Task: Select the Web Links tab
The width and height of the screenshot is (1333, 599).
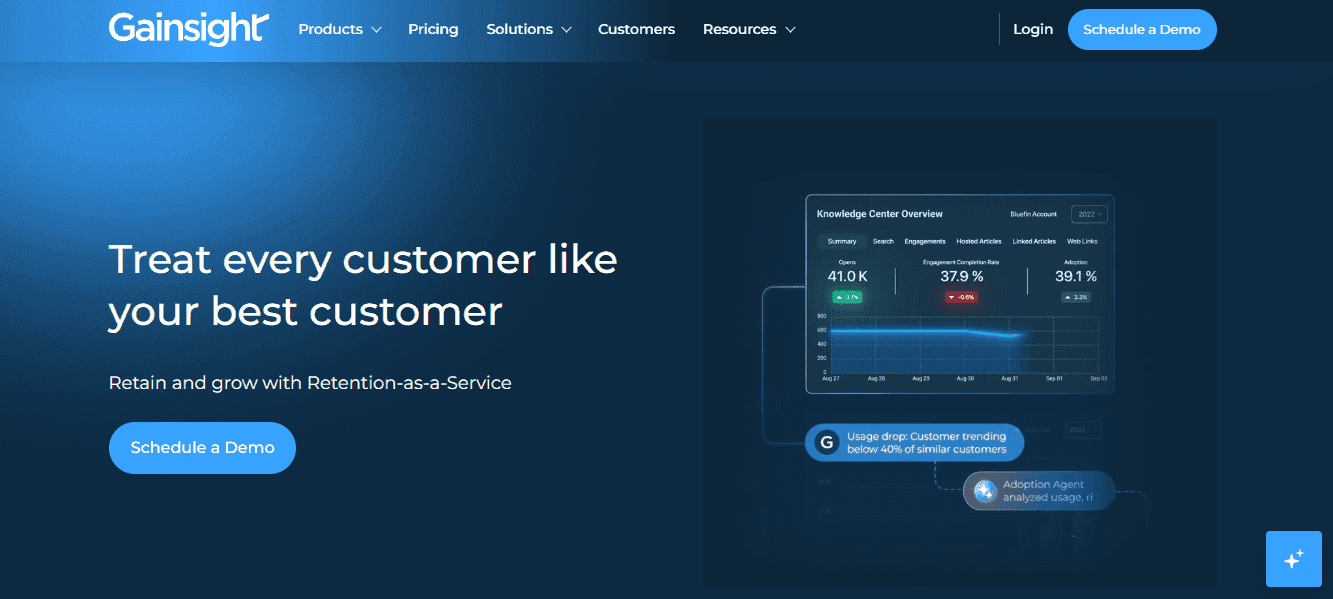Action: 1082,241
